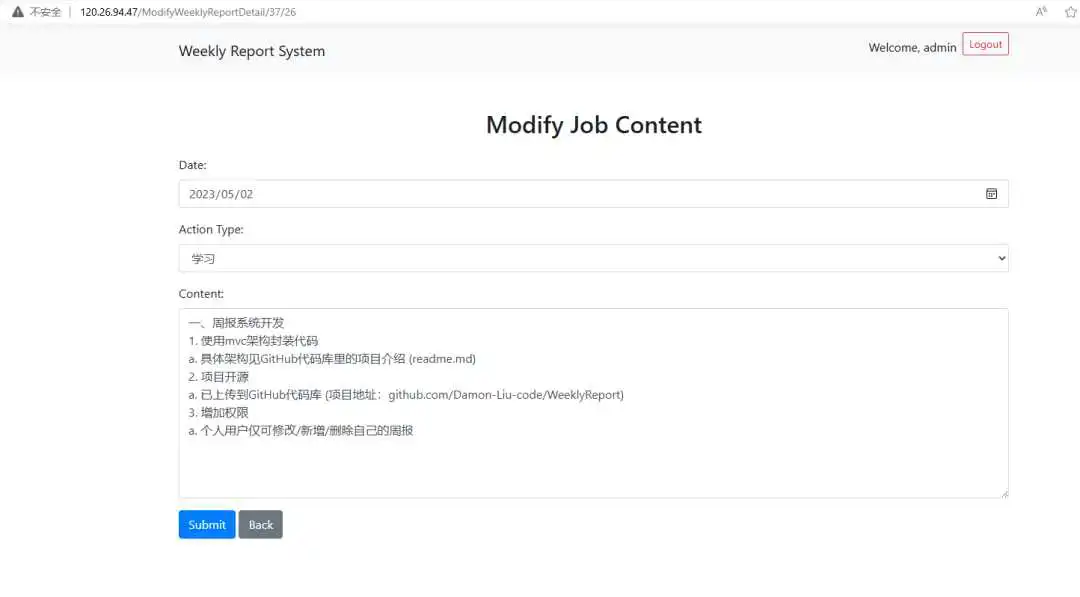Select the year 2023 in Date field

tap(202, 195)
